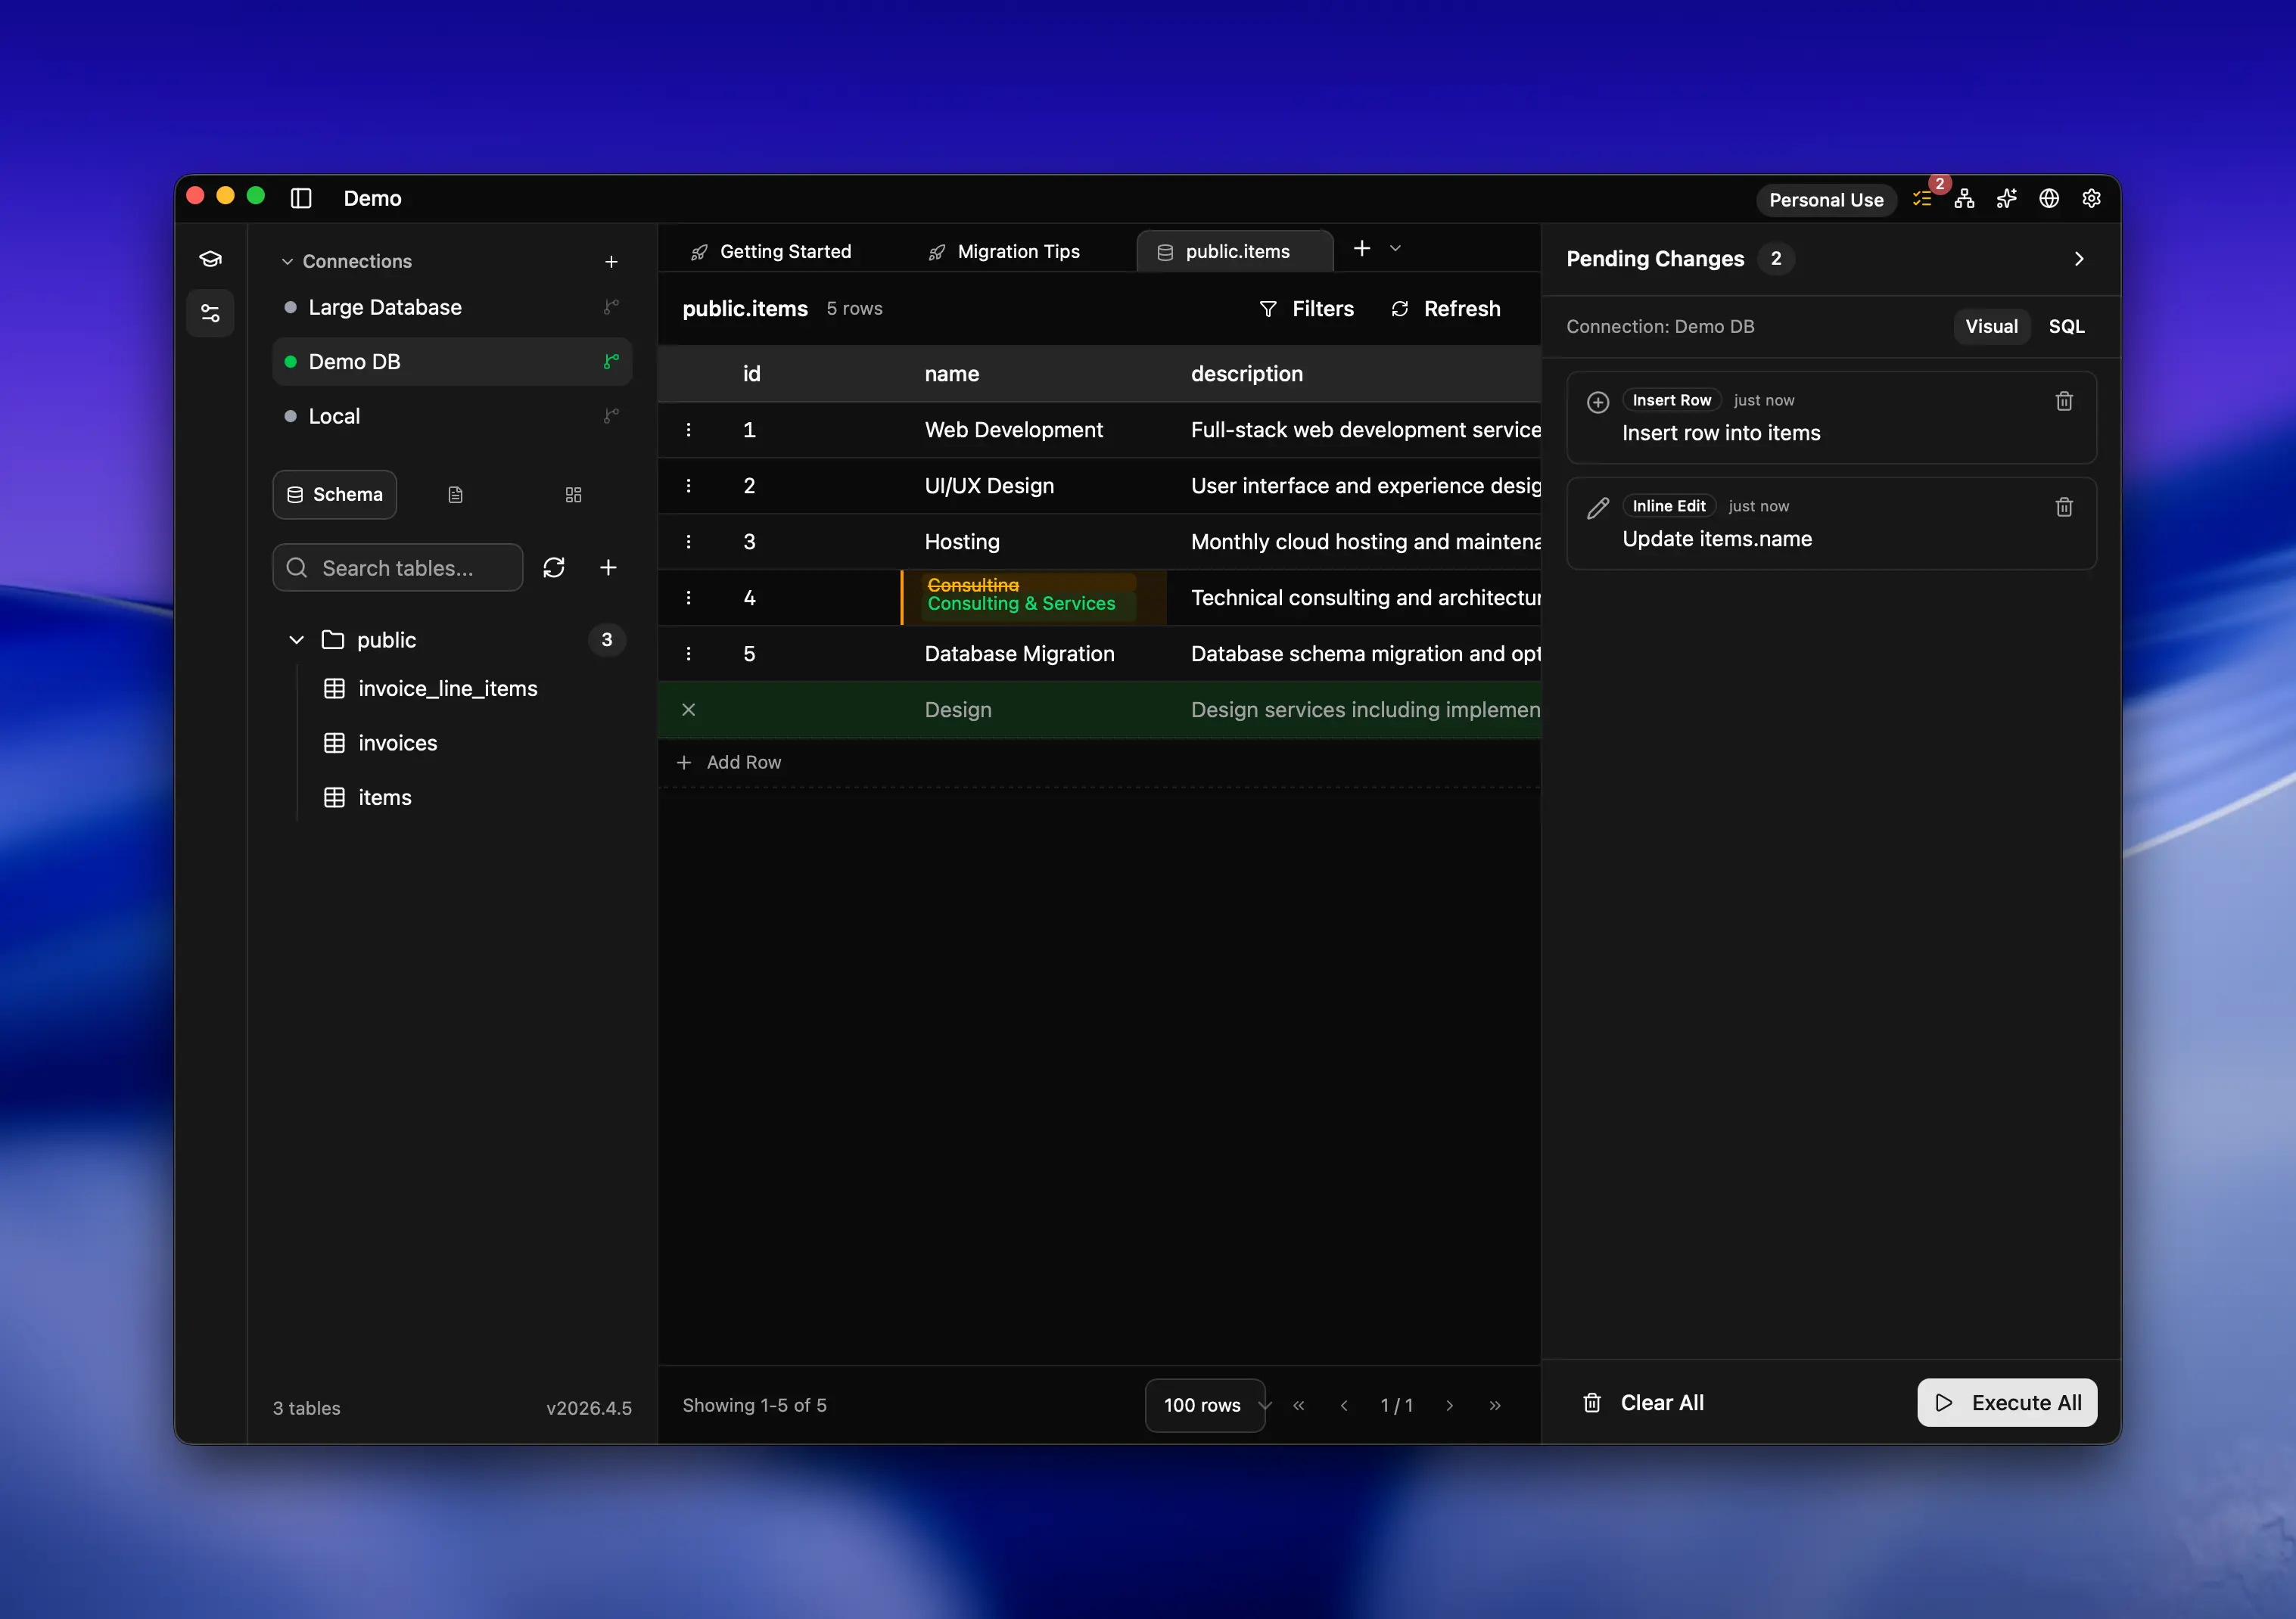Open the globe icon in the title bar
2296x1619 pixels.
point(2049,199)
